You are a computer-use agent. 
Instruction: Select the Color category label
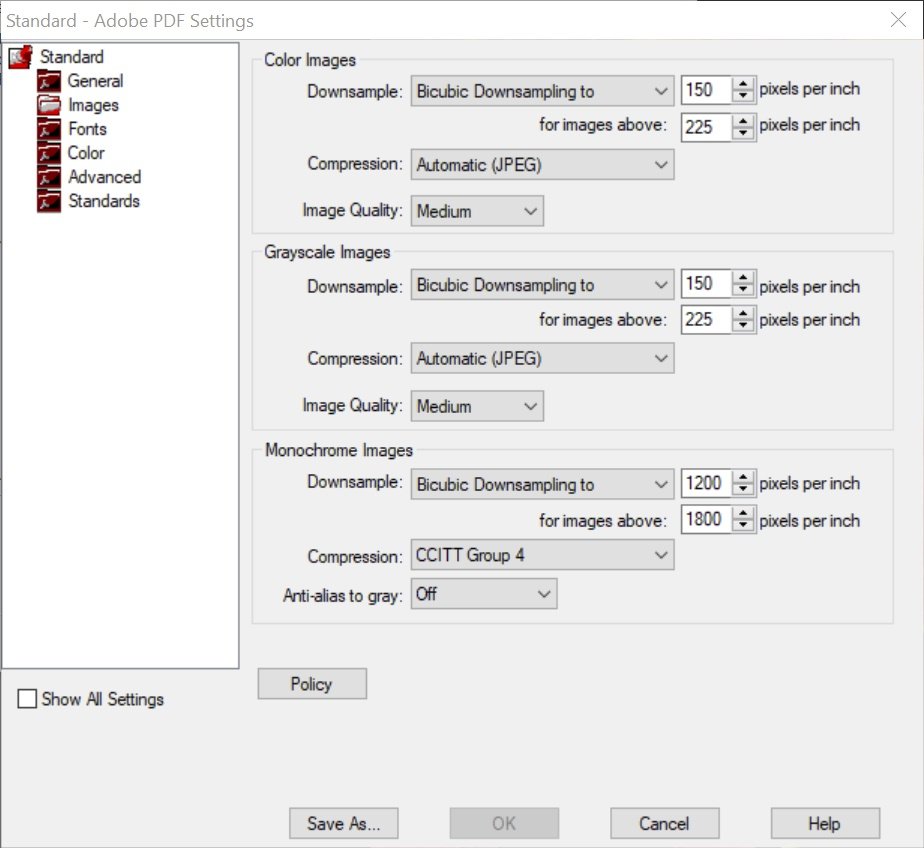[x=86, y=153]
